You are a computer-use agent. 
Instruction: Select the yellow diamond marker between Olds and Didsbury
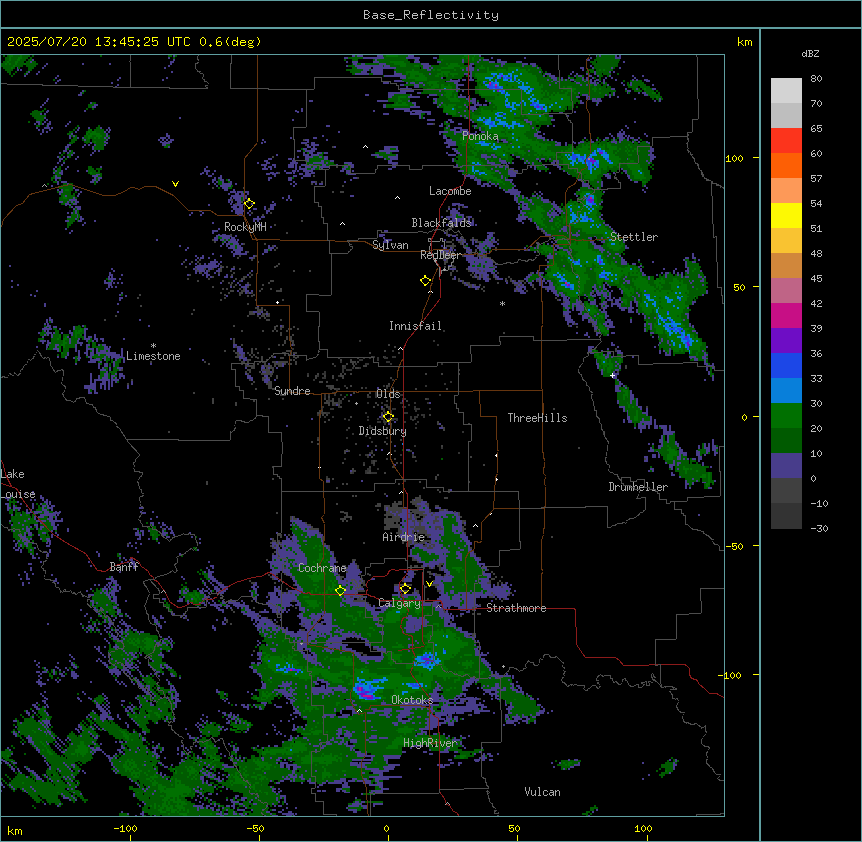click(388, 416)
